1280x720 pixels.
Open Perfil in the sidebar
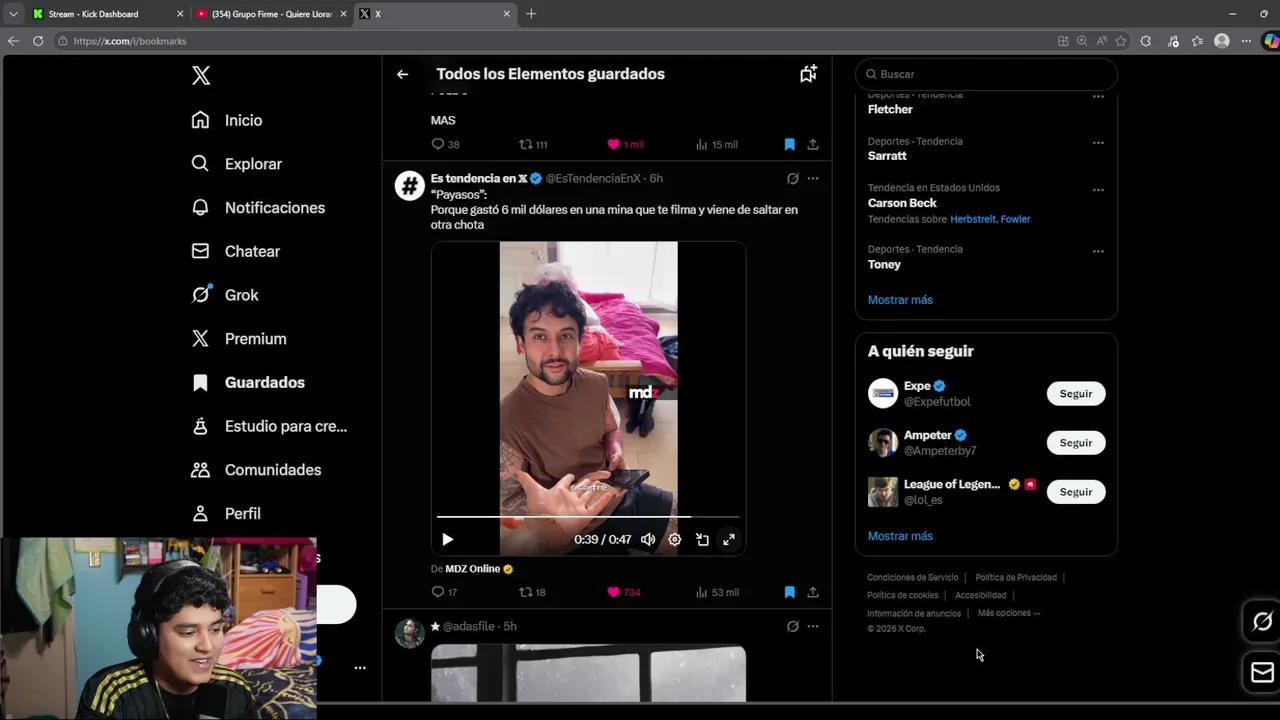coord(226,513)
